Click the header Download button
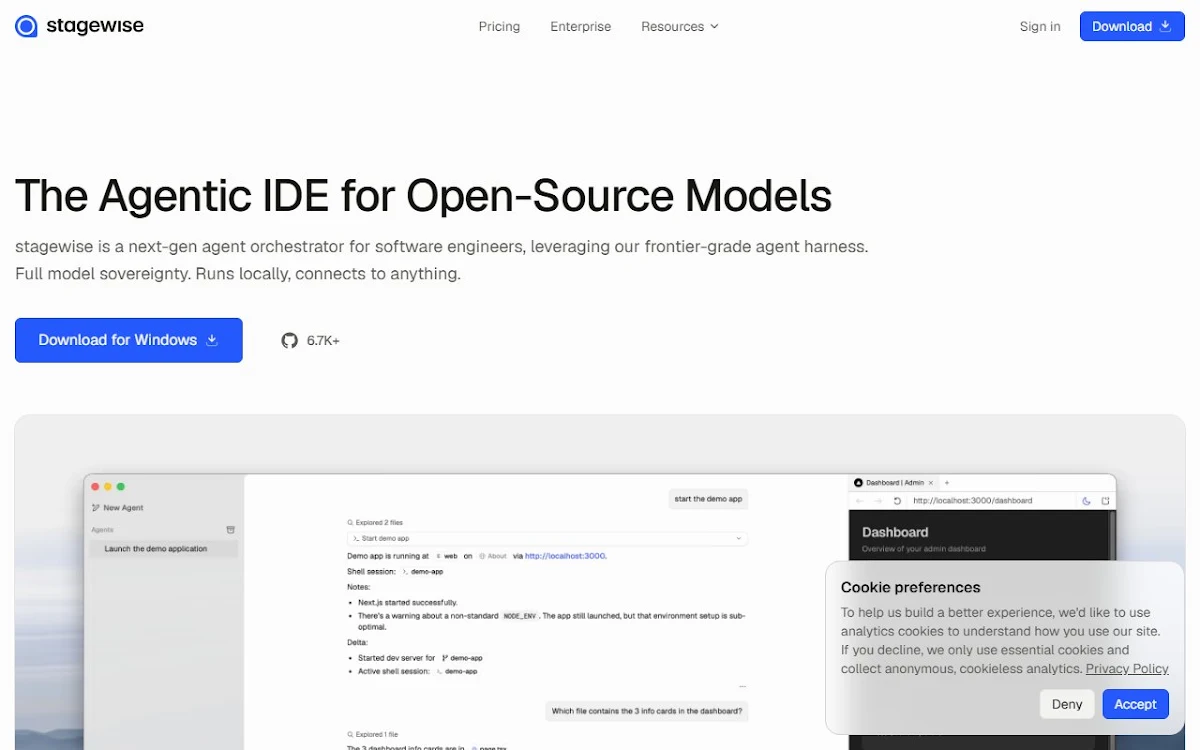The width and height of the screenshot is (1200, 750). pos(1131,27)
